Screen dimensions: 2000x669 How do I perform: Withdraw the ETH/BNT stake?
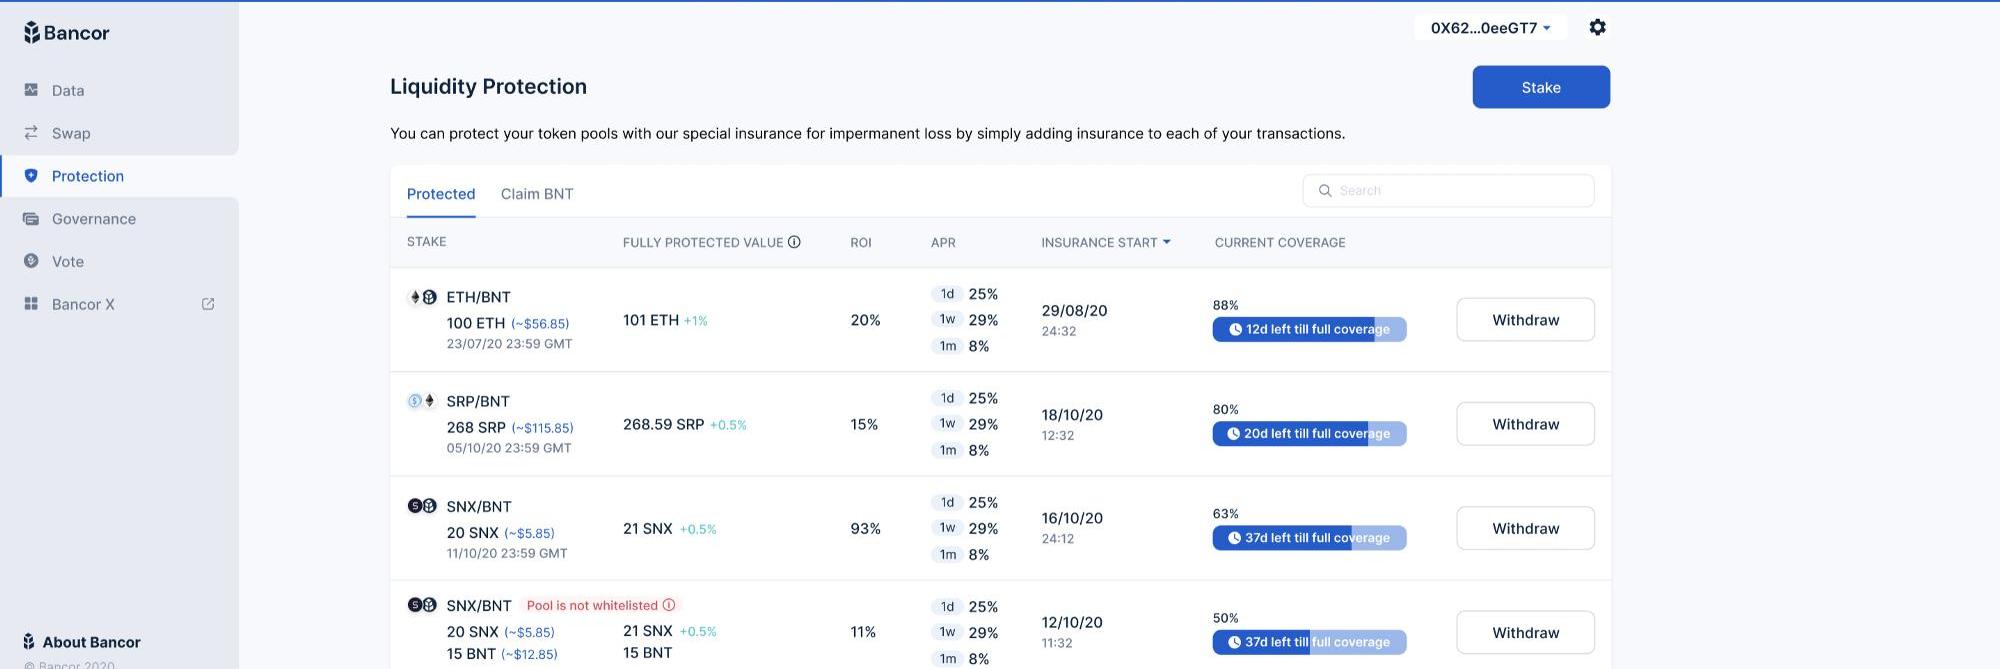tap(1525, 320)
